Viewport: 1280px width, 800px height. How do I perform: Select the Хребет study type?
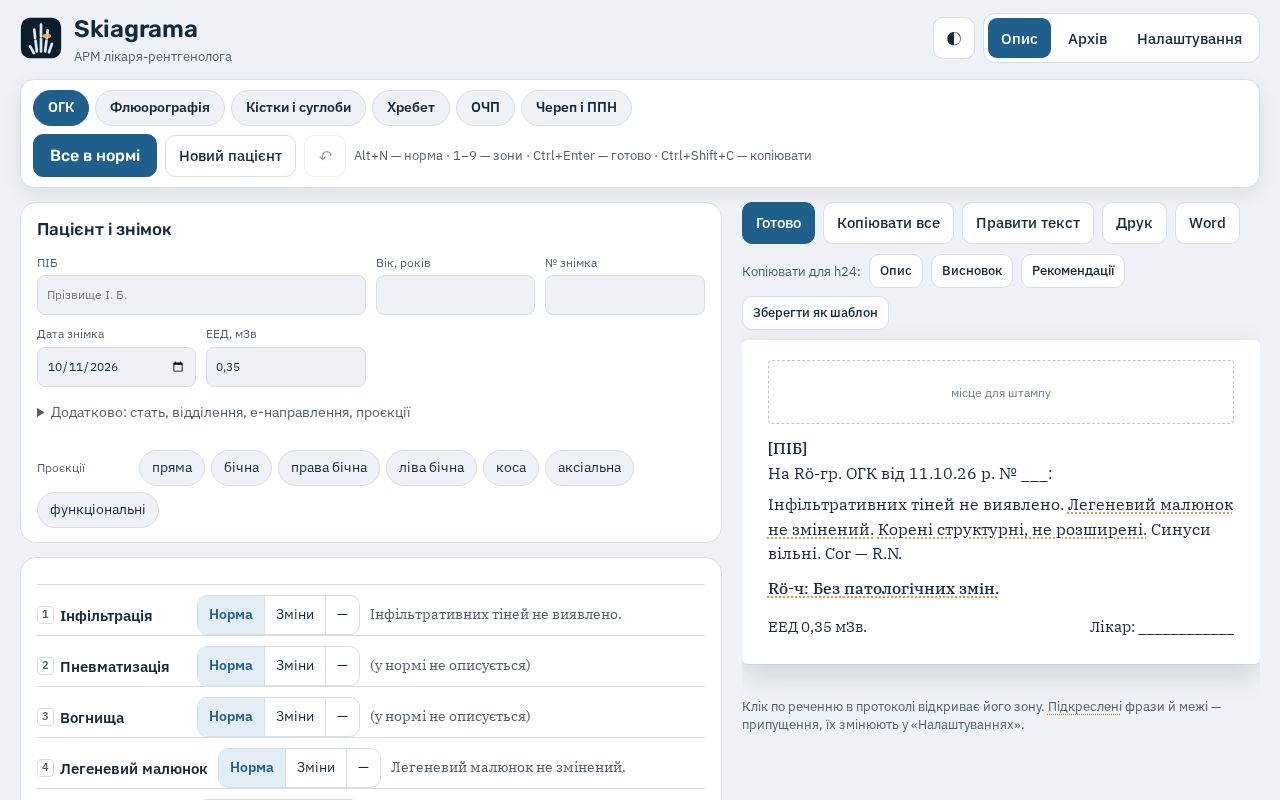[411, 108]
